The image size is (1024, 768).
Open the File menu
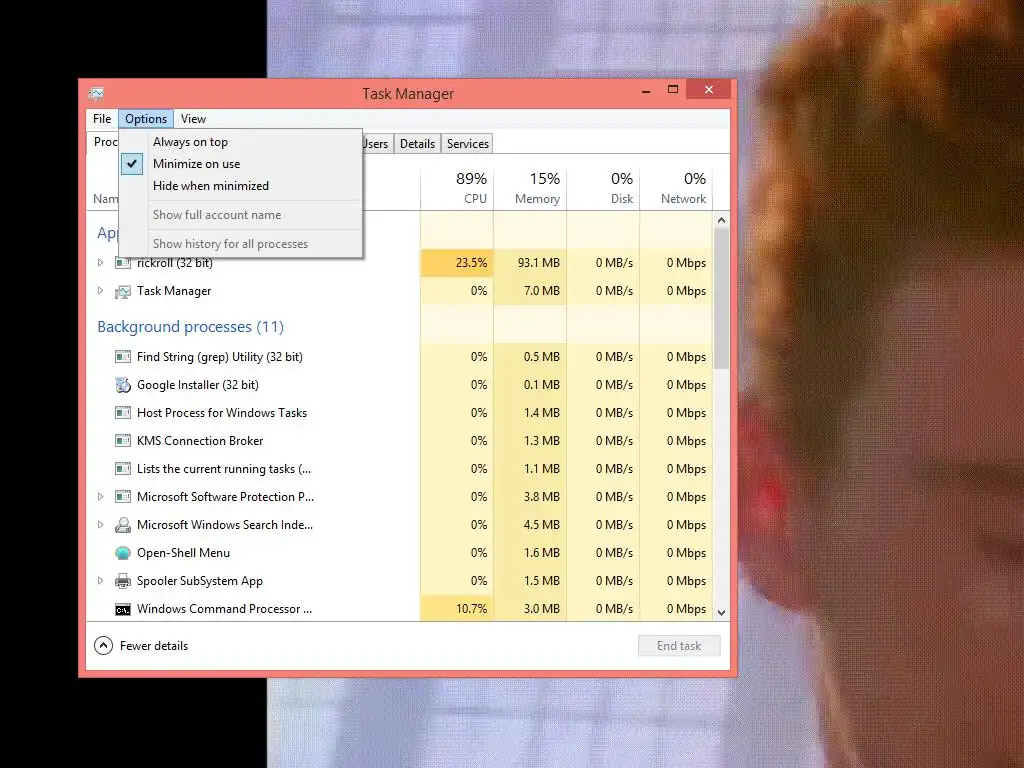tap(102, 119)
